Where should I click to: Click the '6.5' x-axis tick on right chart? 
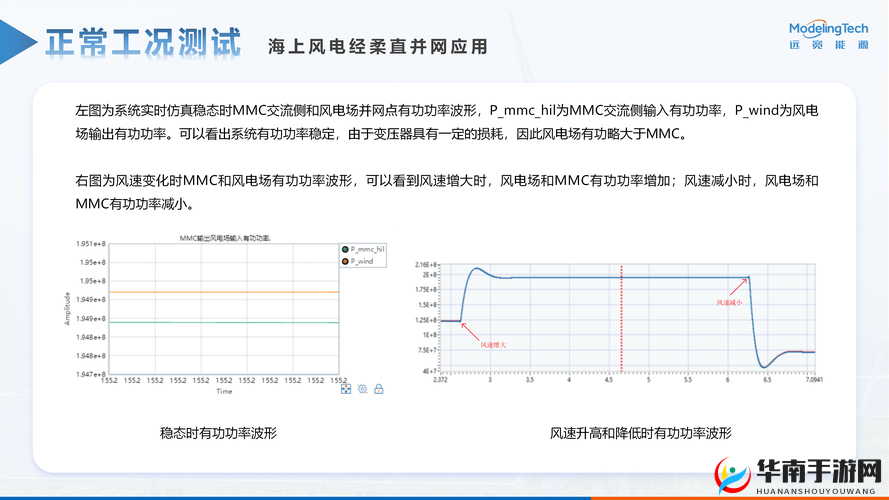point(767,380)
